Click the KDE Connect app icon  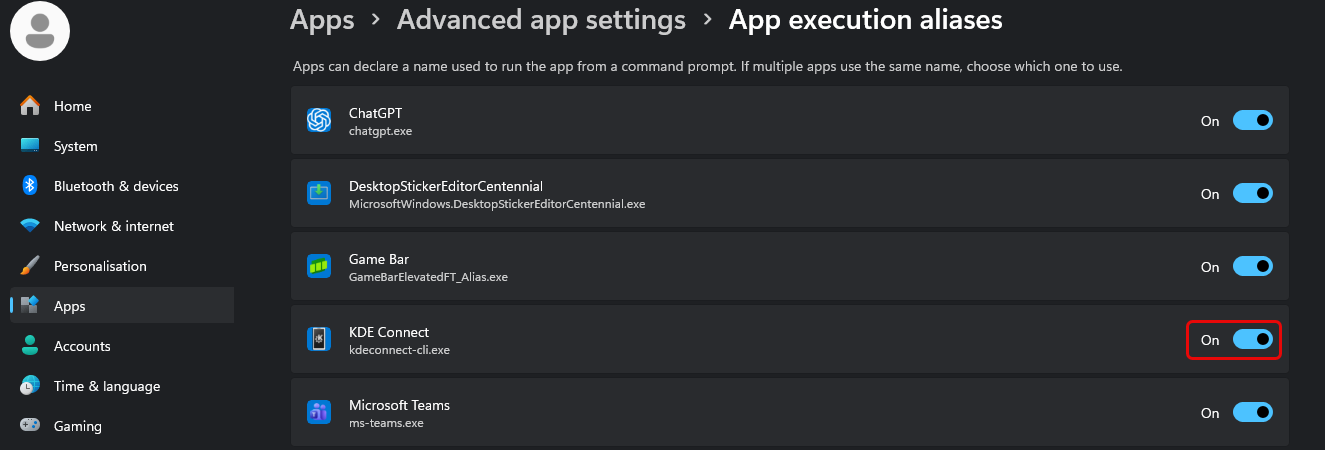coord(319,339)
